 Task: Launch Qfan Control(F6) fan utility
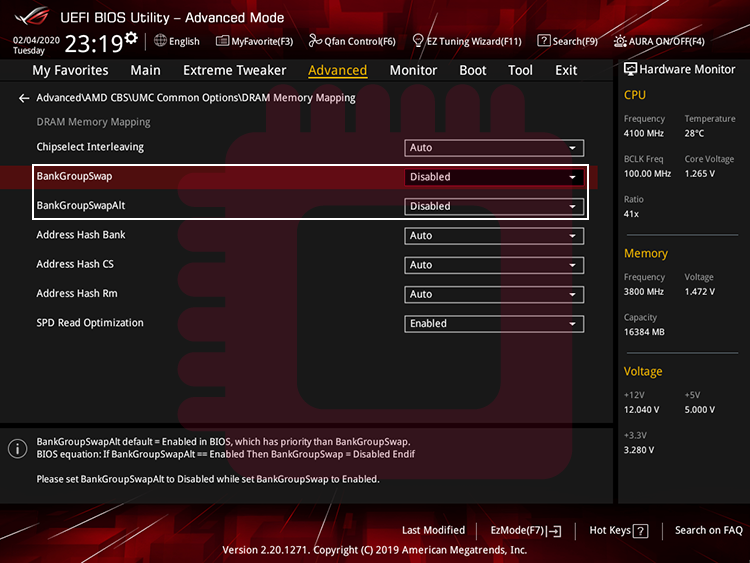coord(352,41)
